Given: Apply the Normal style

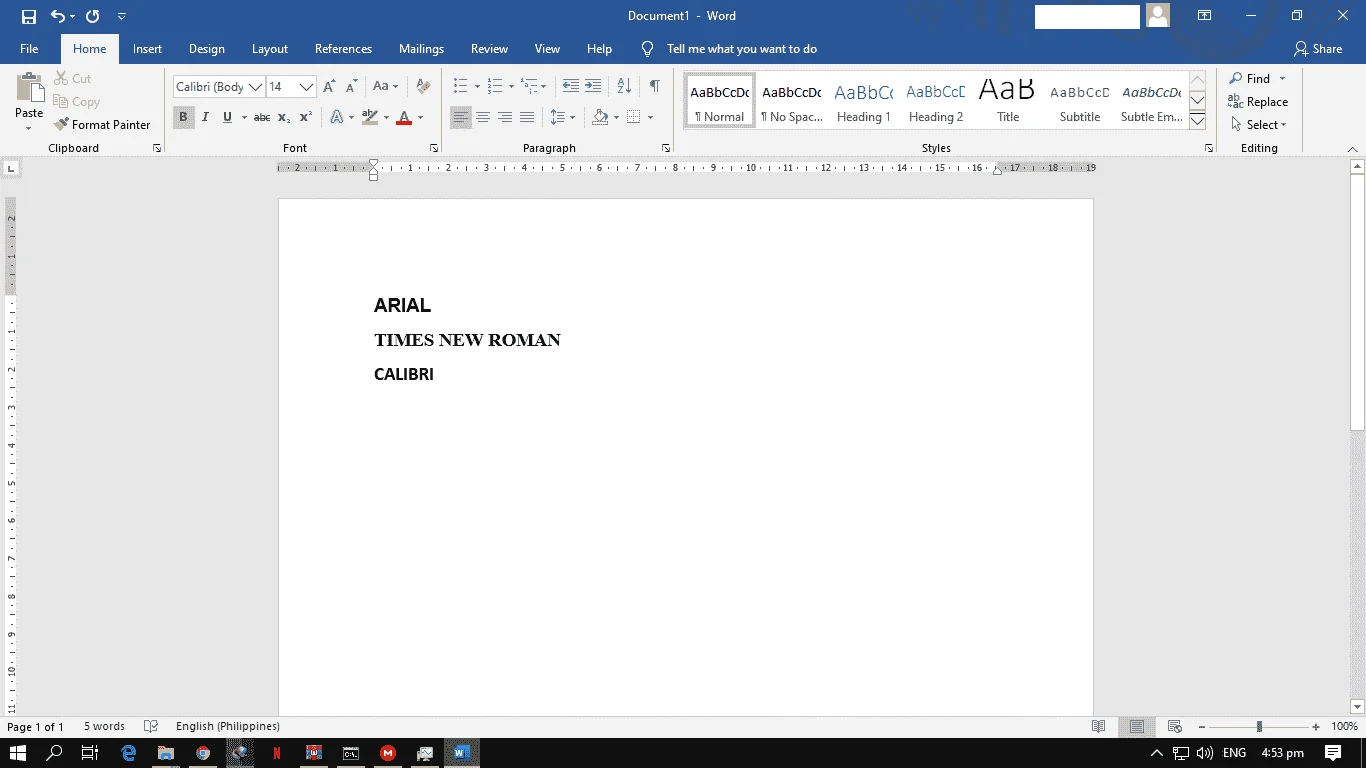Looking at the screenshot, I should click(x=720, y=100).
